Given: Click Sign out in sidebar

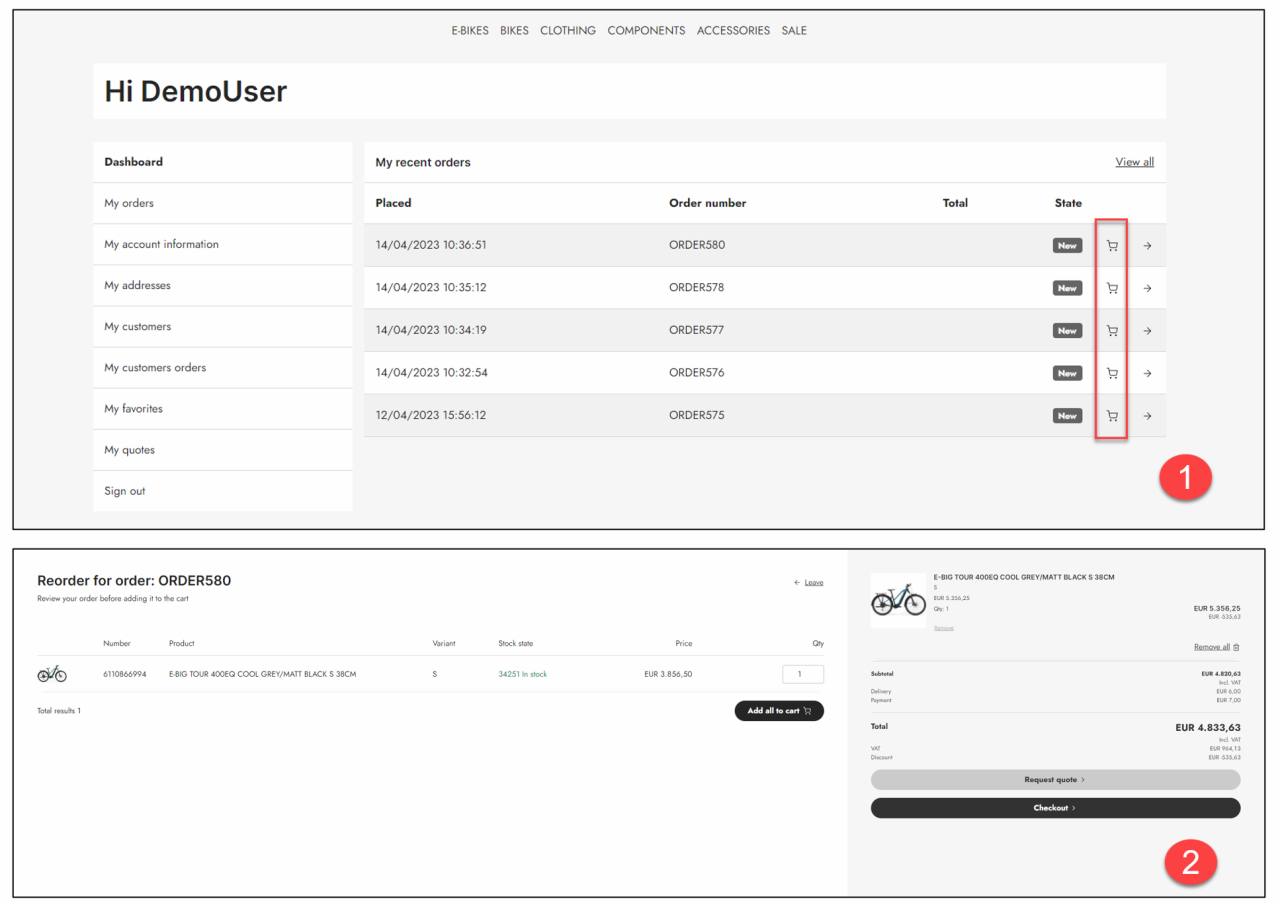Looking at the screenshot, I should point(125,491).
